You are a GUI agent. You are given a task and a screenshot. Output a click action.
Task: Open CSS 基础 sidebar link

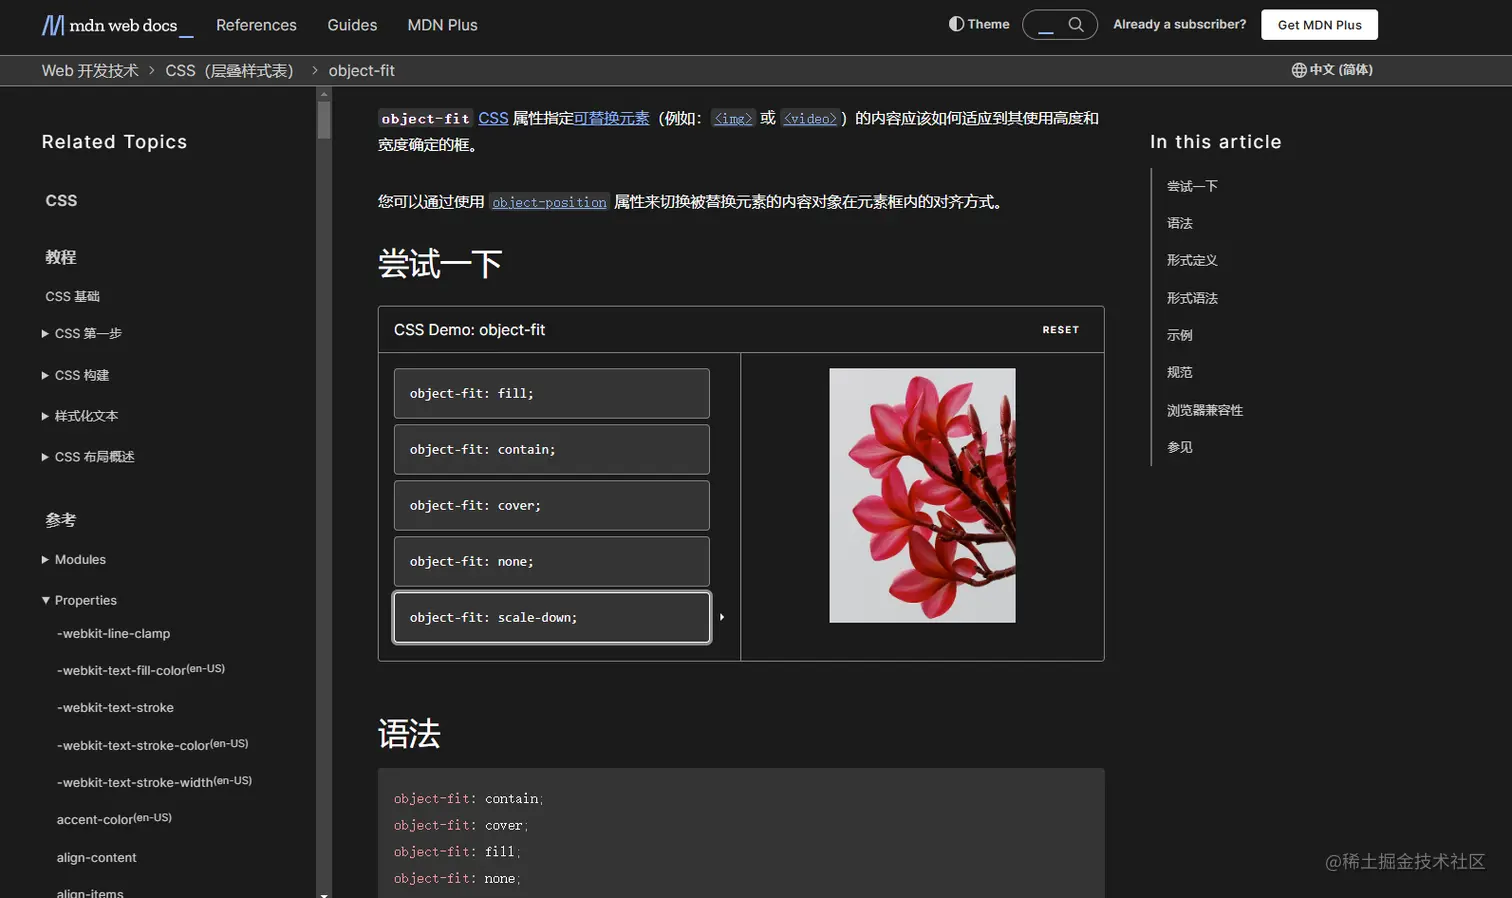(73, 297)
